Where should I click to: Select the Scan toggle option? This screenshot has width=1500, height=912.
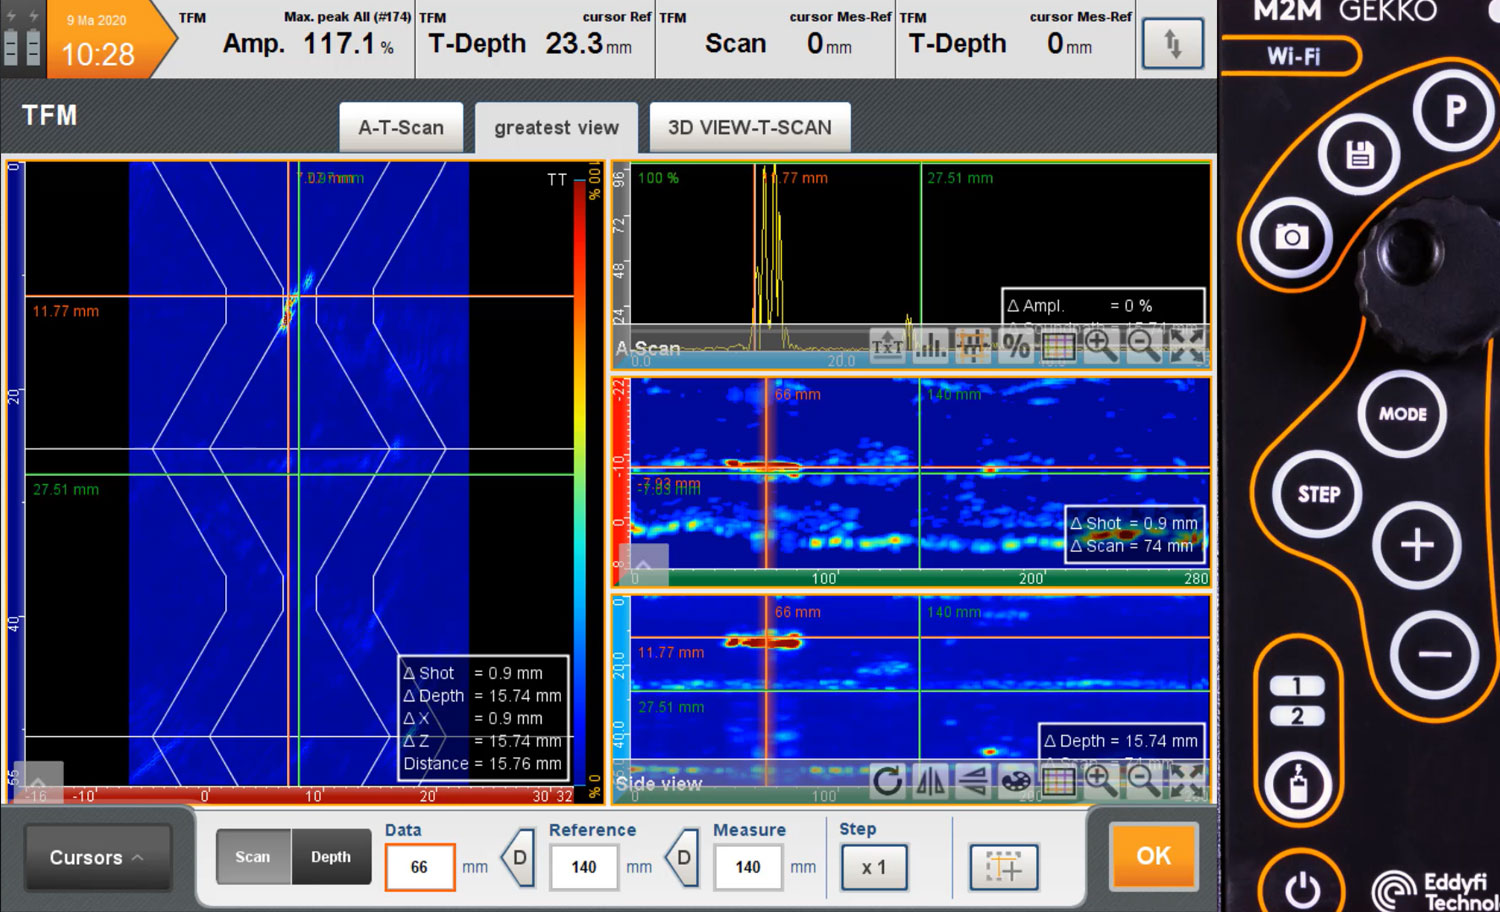coord(253,857)
